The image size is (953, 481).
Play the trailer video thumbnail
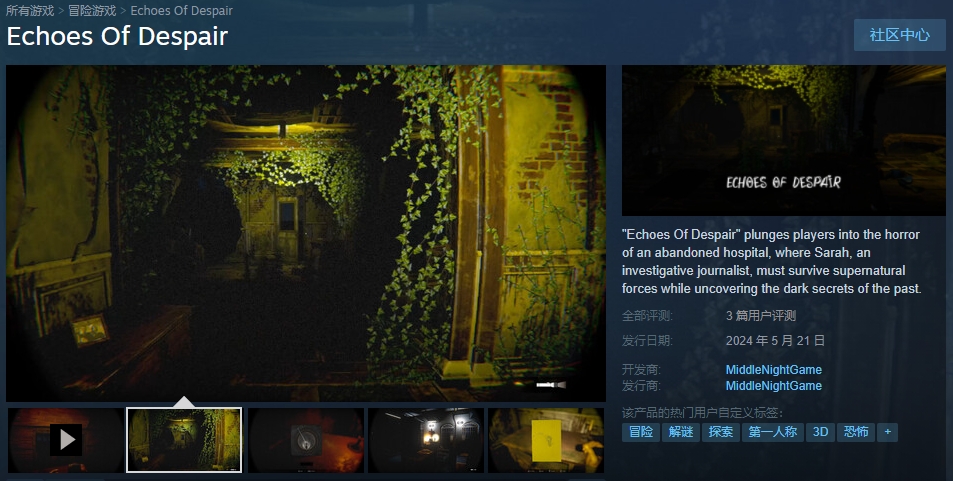[66, 440]
